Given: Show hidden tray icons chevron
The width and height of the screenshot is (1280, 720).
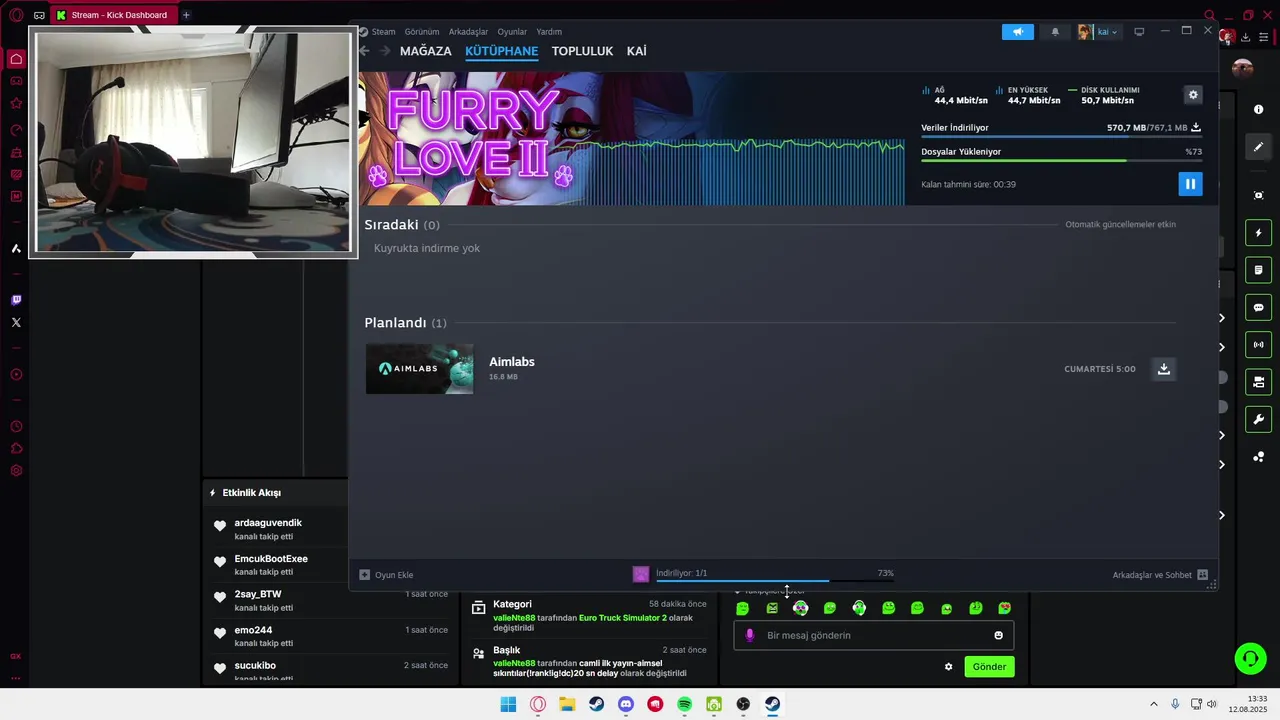Looking at the screenshot, I should tap(1154, 704).
